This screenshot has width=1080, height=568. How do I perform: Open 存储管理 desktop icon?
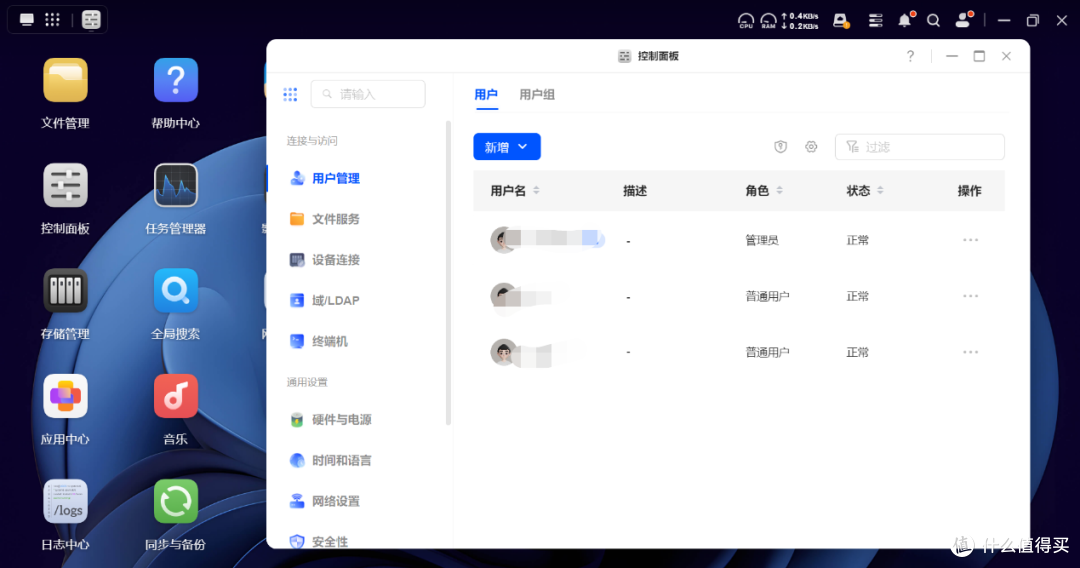[65, 291]
